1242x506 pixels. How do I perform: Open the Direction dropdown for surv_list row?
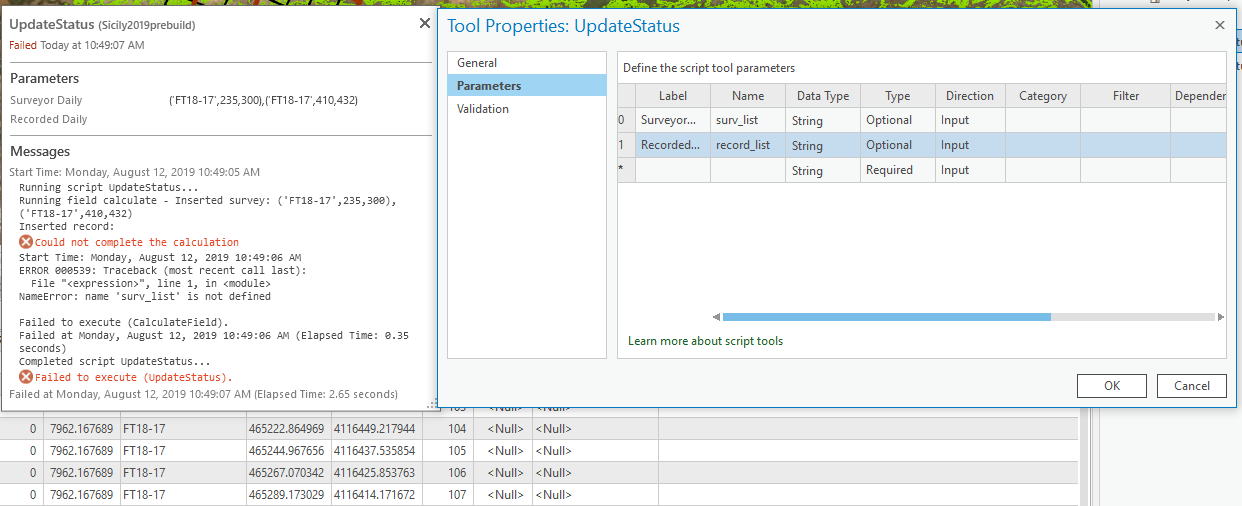coord(970,120)
